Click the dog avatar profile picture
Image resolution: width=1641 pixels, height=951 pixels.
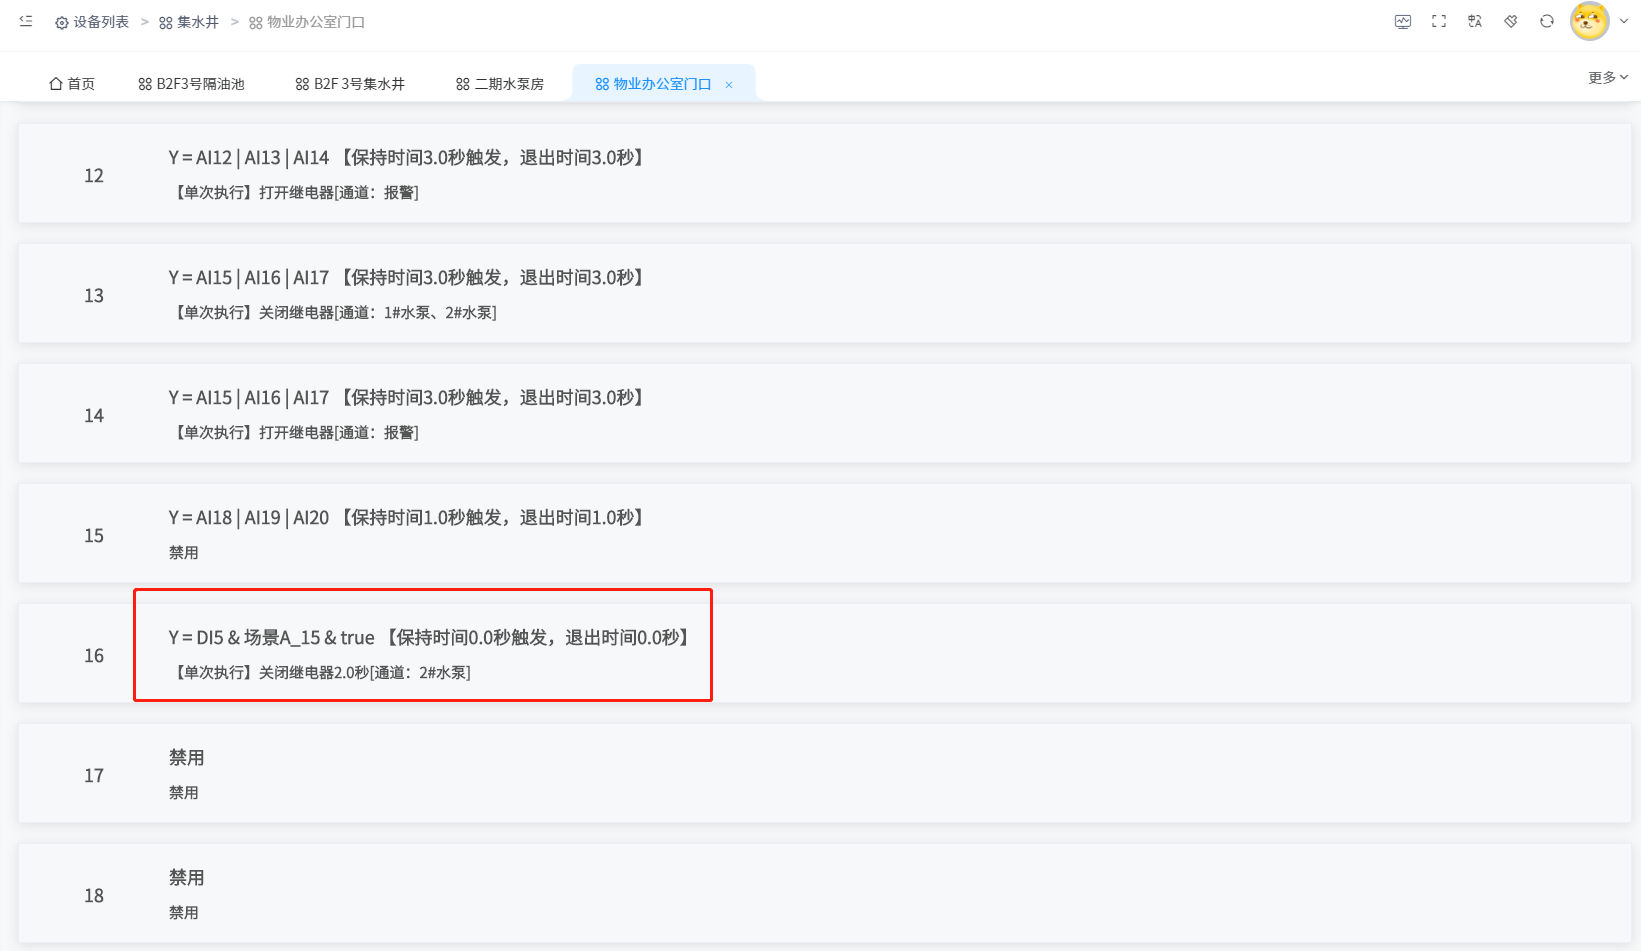click(x=1589, y=21)
